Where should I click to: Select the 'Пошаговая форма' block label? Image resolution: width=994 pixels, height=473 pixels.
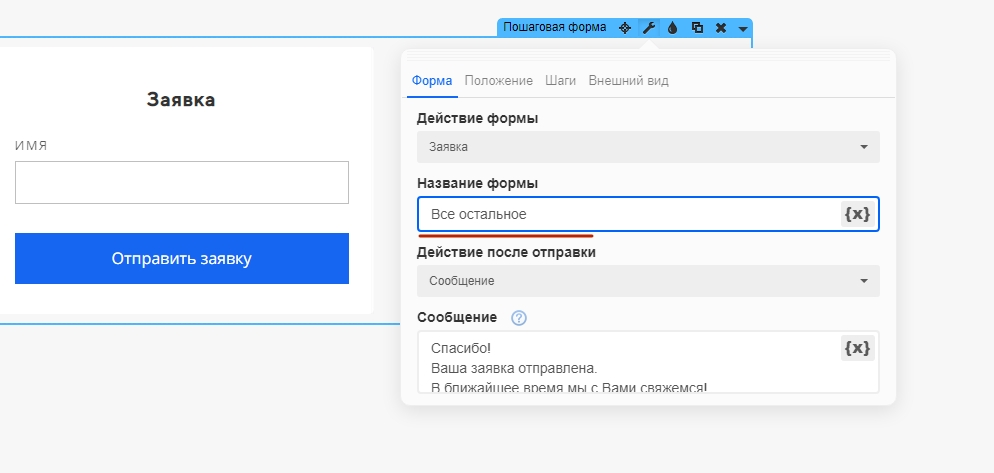tap(555, 27)
